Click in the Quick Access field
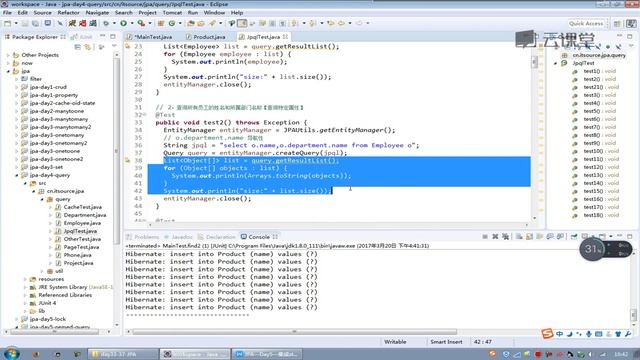Image resolution: width=640 pixels, height=360 pixels. [x=586, y=24]
